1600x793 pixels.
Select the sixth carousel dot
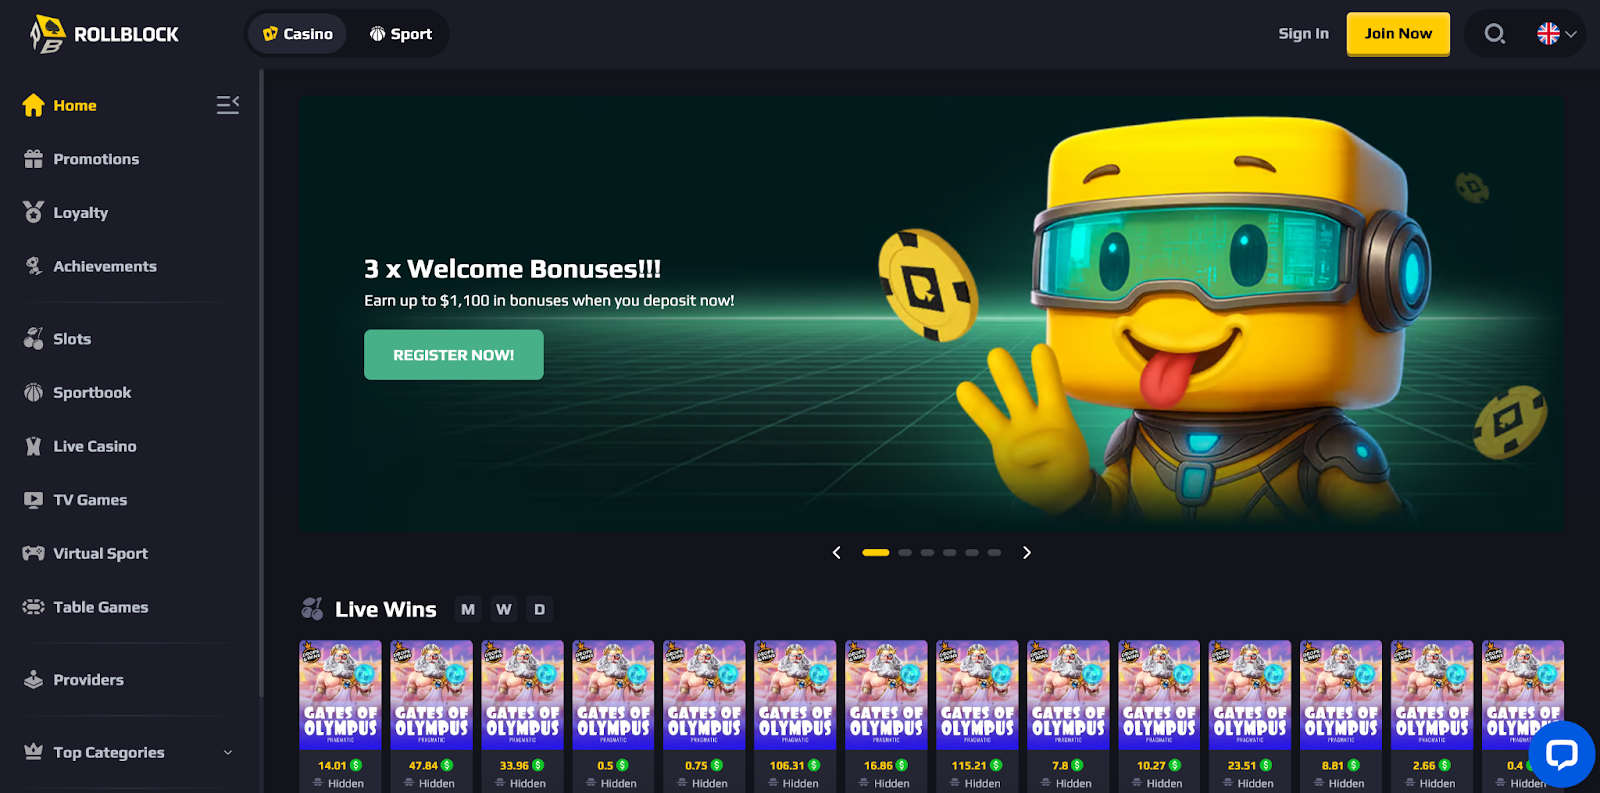pyautogui.click(x=994, y=552)
